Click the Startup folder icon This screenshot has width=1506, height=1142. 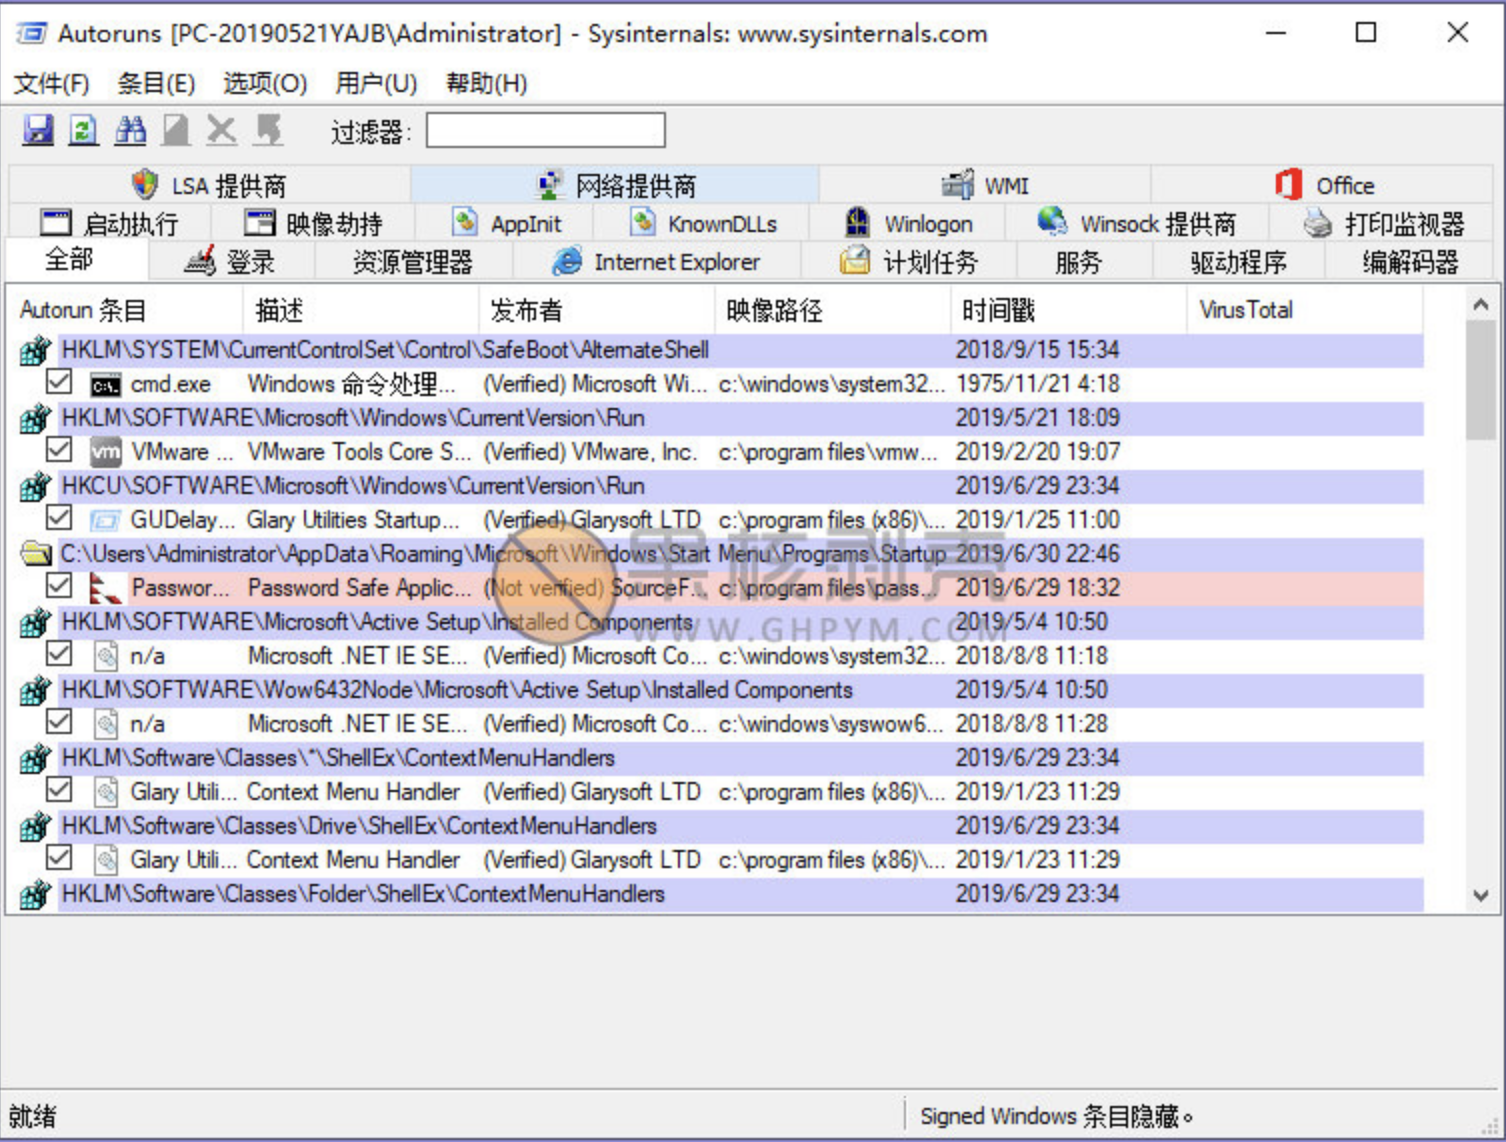(x=36, y=554)
